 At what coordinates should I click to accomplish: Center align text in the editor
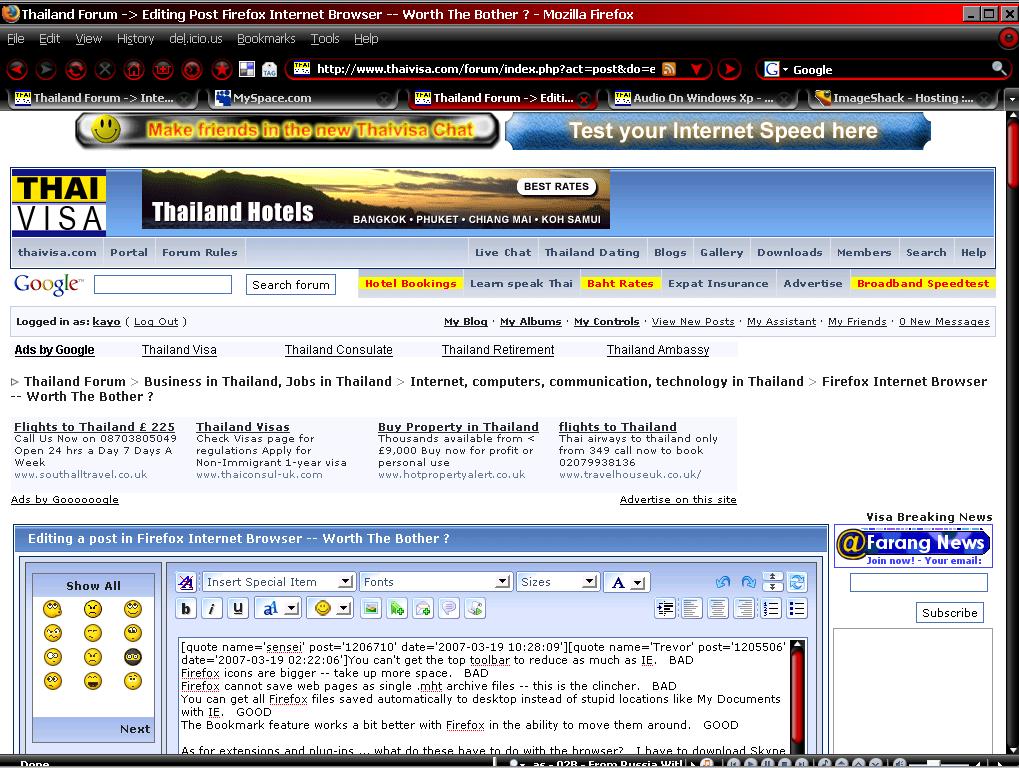(717, 609)
